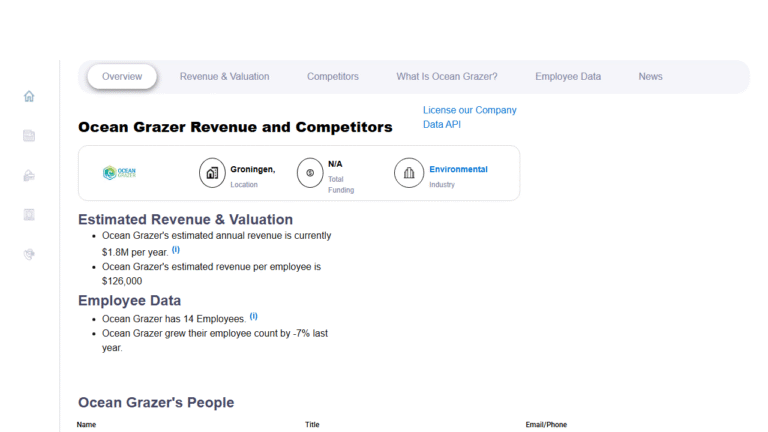Click the Email/Phone column header
Image resolution: width=768 pixels, height=432 pixels.
click(546, 425)
